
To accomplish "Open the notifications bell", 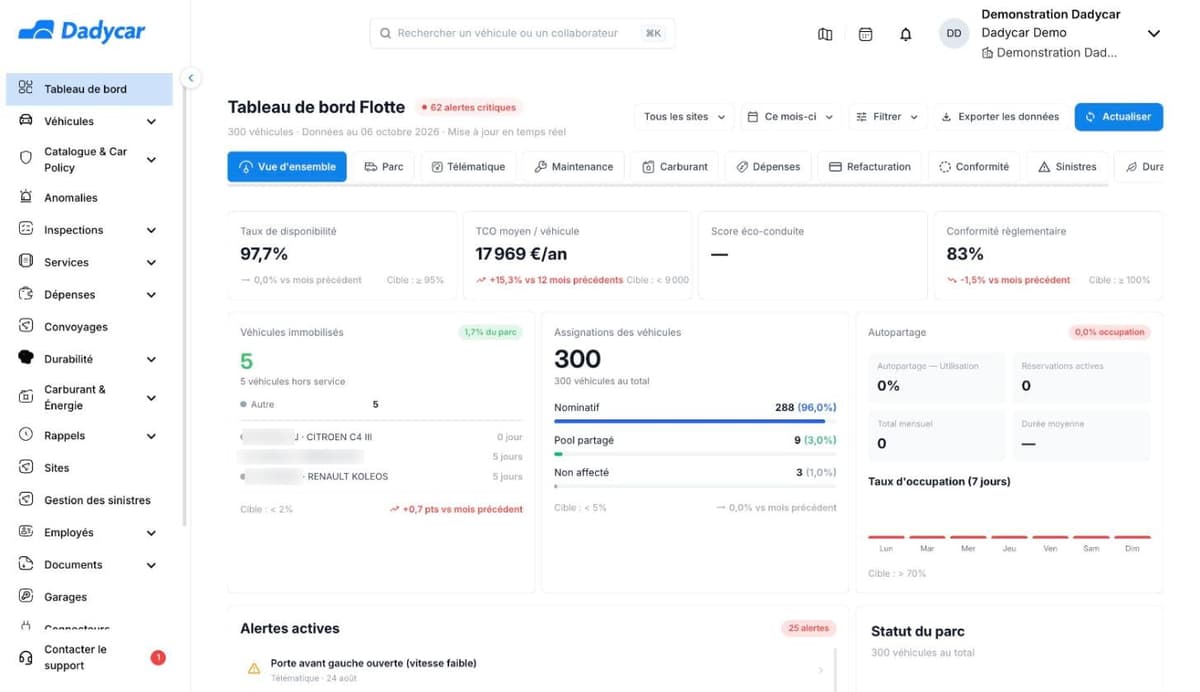I will pos(906,34).
